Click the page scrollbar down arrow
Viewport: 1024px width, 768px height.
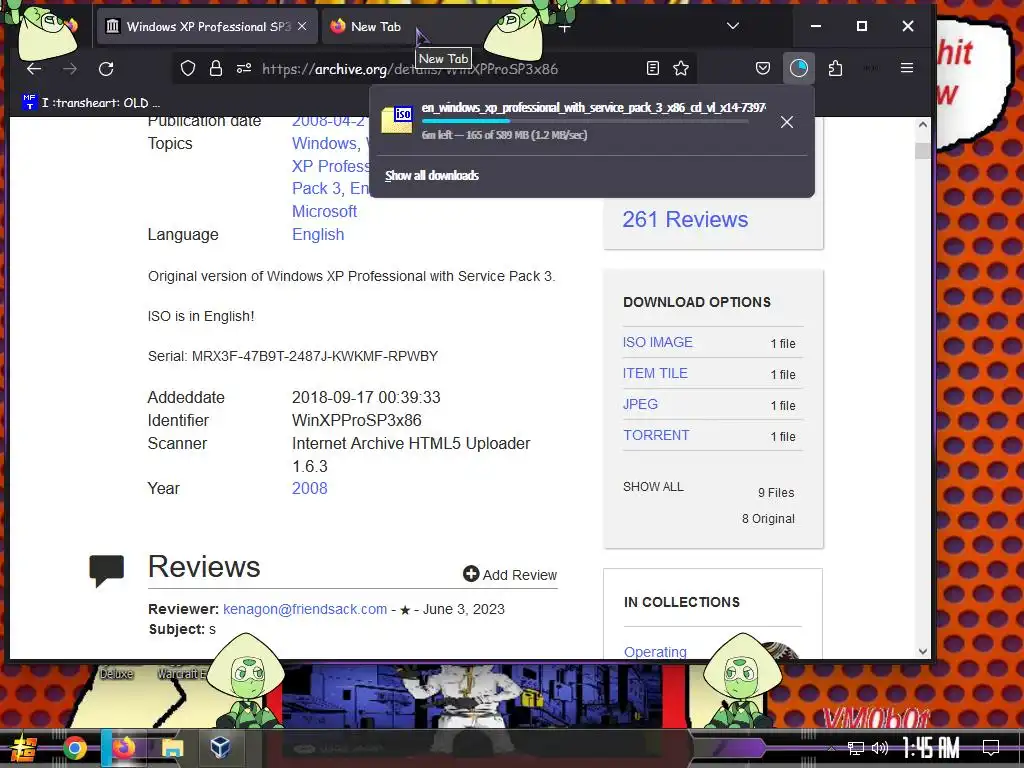click(923, 651)
